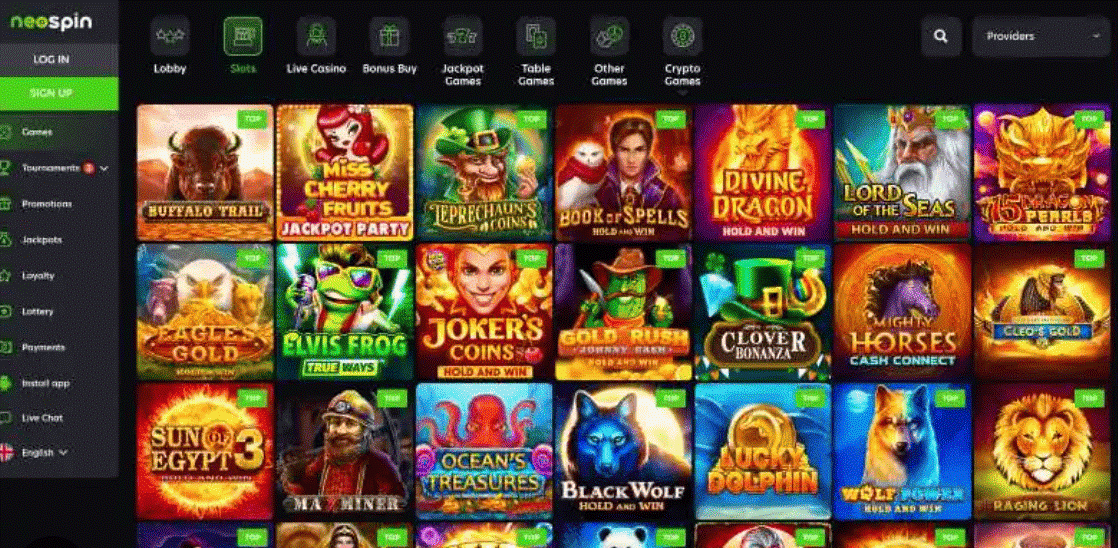Image resolution: width=1118 pixels, height=548 pixels.
Task: Go to Promotions in the sidebar
Action: click(46, 204)
